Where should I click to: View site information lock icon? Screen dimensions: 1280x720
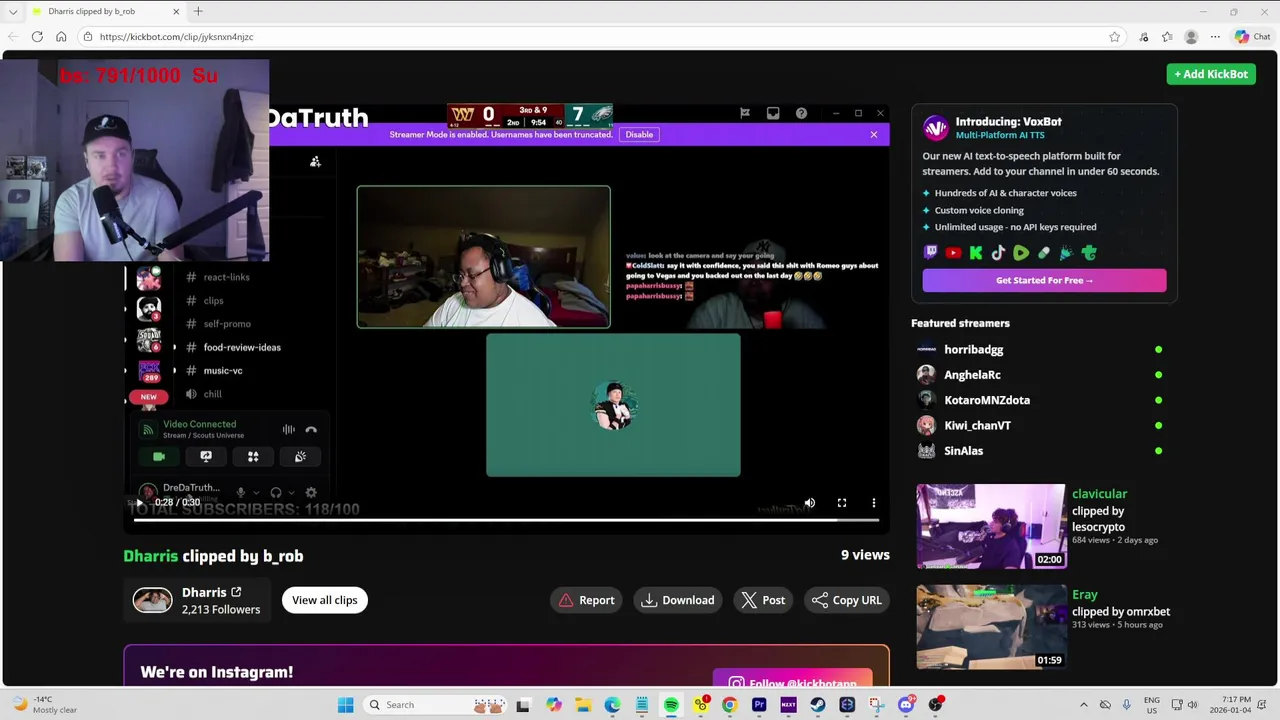[88, 37]
